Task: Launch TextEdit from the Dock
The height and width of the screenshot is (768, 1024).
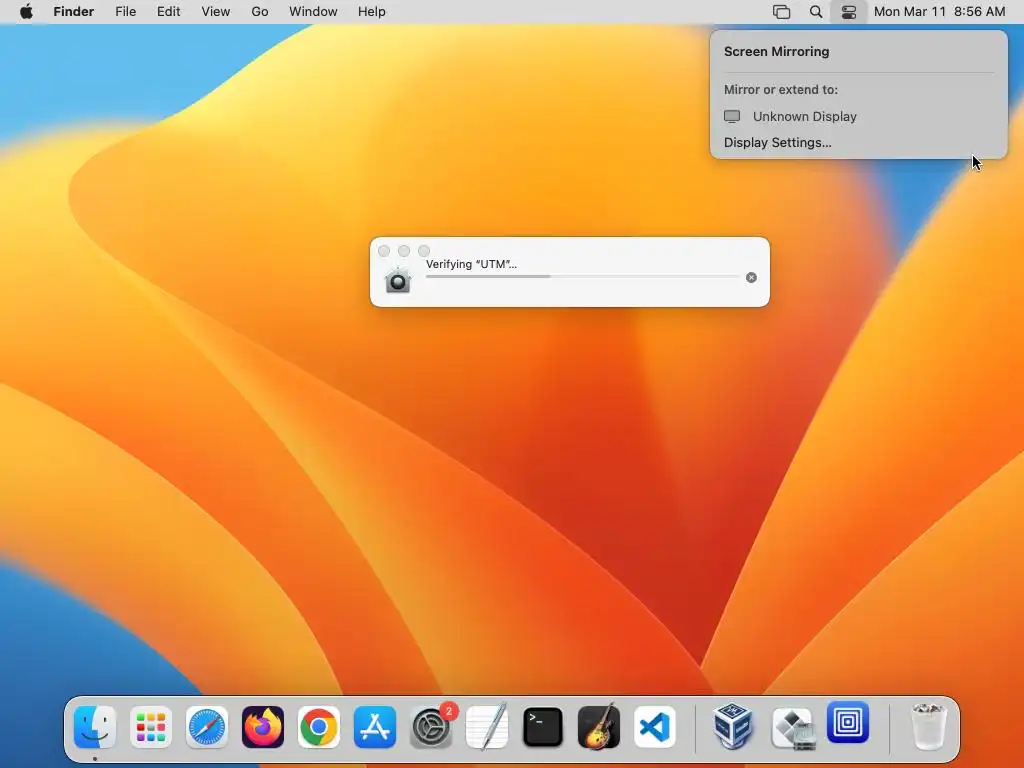Action: coord(487,727)
